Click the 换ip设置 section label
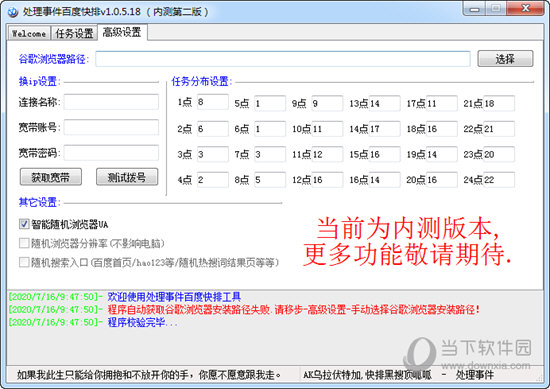This screenshot has width=550, height=389. pyautogui.click(x=39, y=81)
